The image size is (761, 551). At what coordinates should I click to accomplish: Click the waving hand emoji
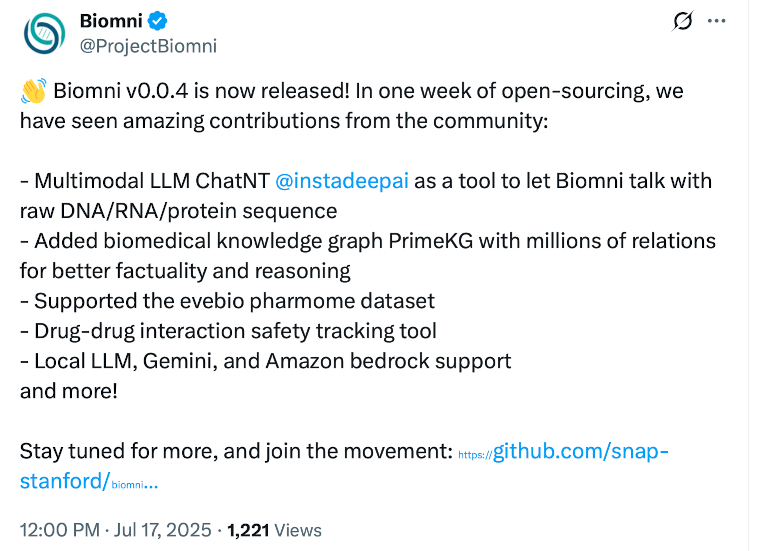33,92
